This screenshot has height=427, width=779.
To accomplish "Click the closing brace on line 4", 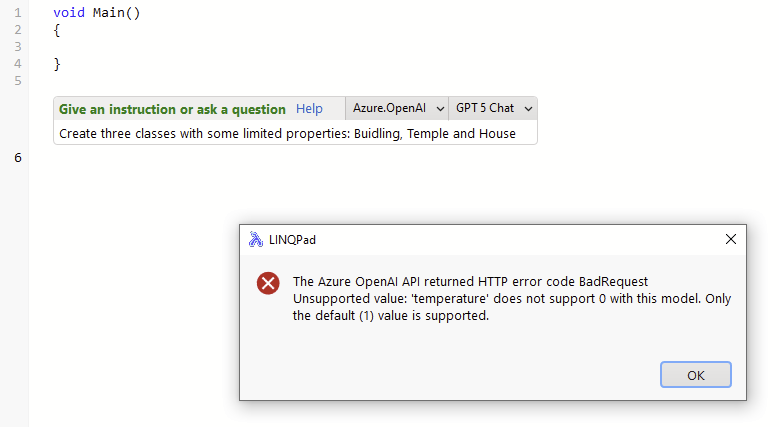I will tap(57, 64).
